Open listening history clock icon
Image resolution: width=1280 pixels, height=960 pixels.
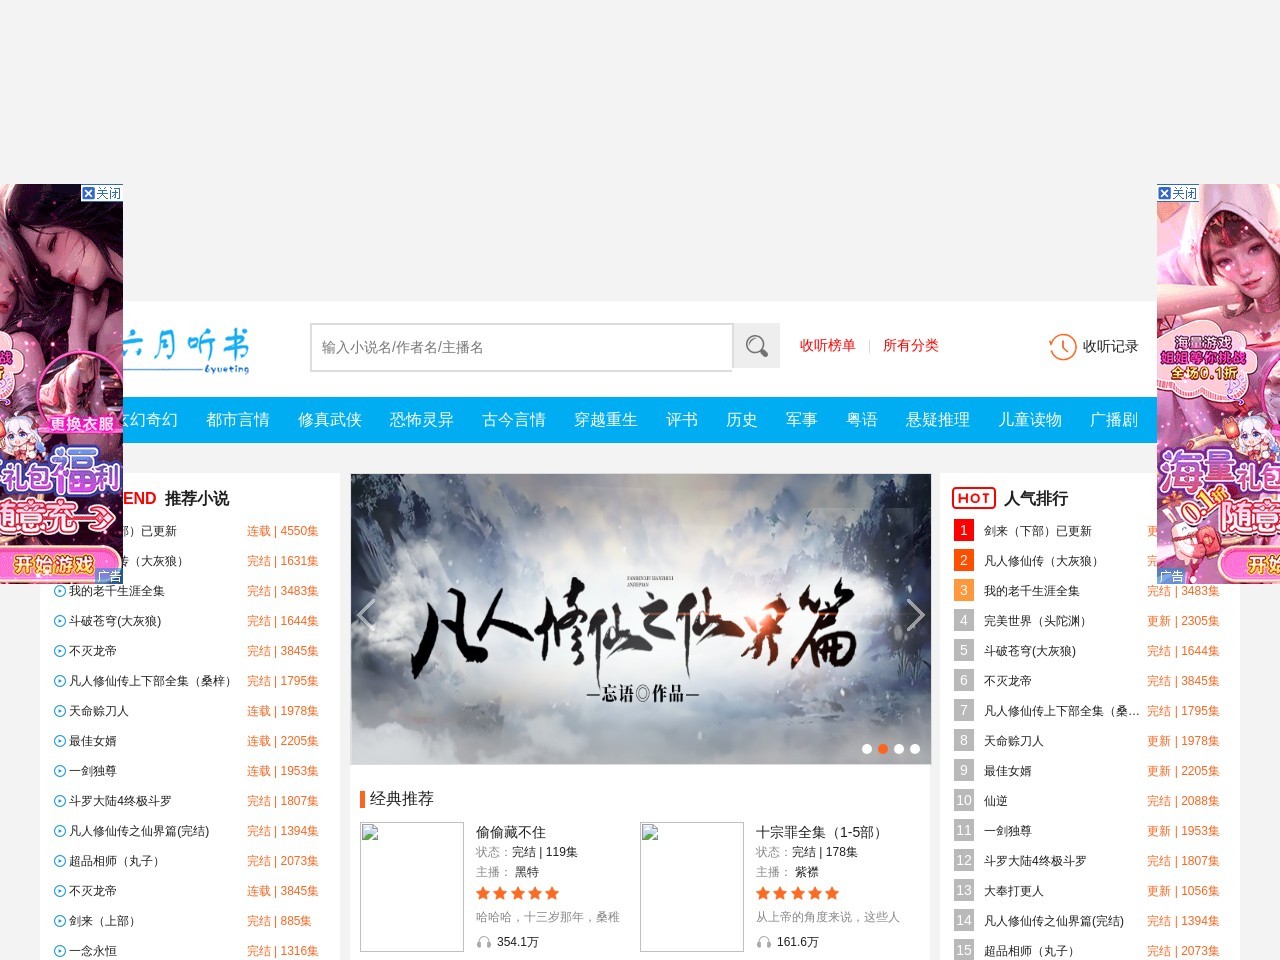[x=1062, y=347]
